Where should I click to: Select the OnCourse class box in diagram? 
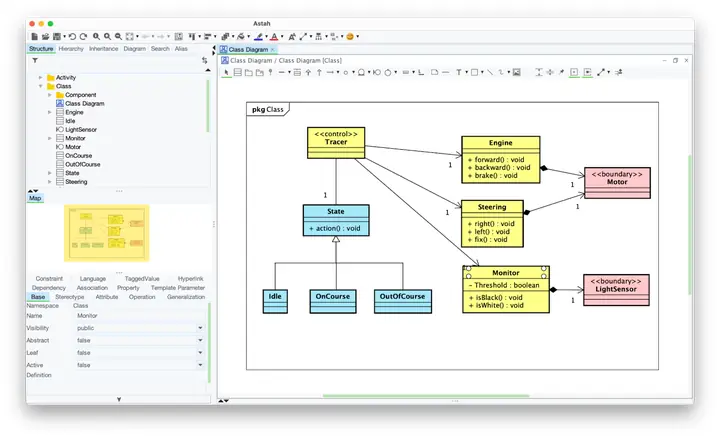pyautogui.click(x=333, y=301)
